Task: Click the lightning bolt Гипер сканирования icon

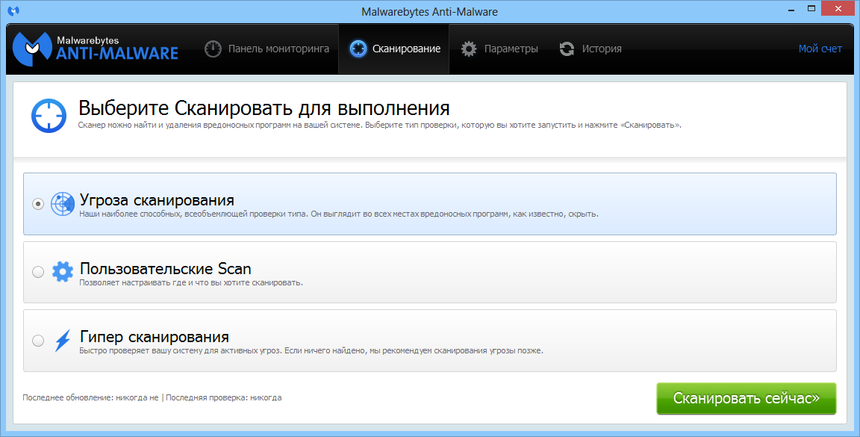Action: click(x=63, y=340)
